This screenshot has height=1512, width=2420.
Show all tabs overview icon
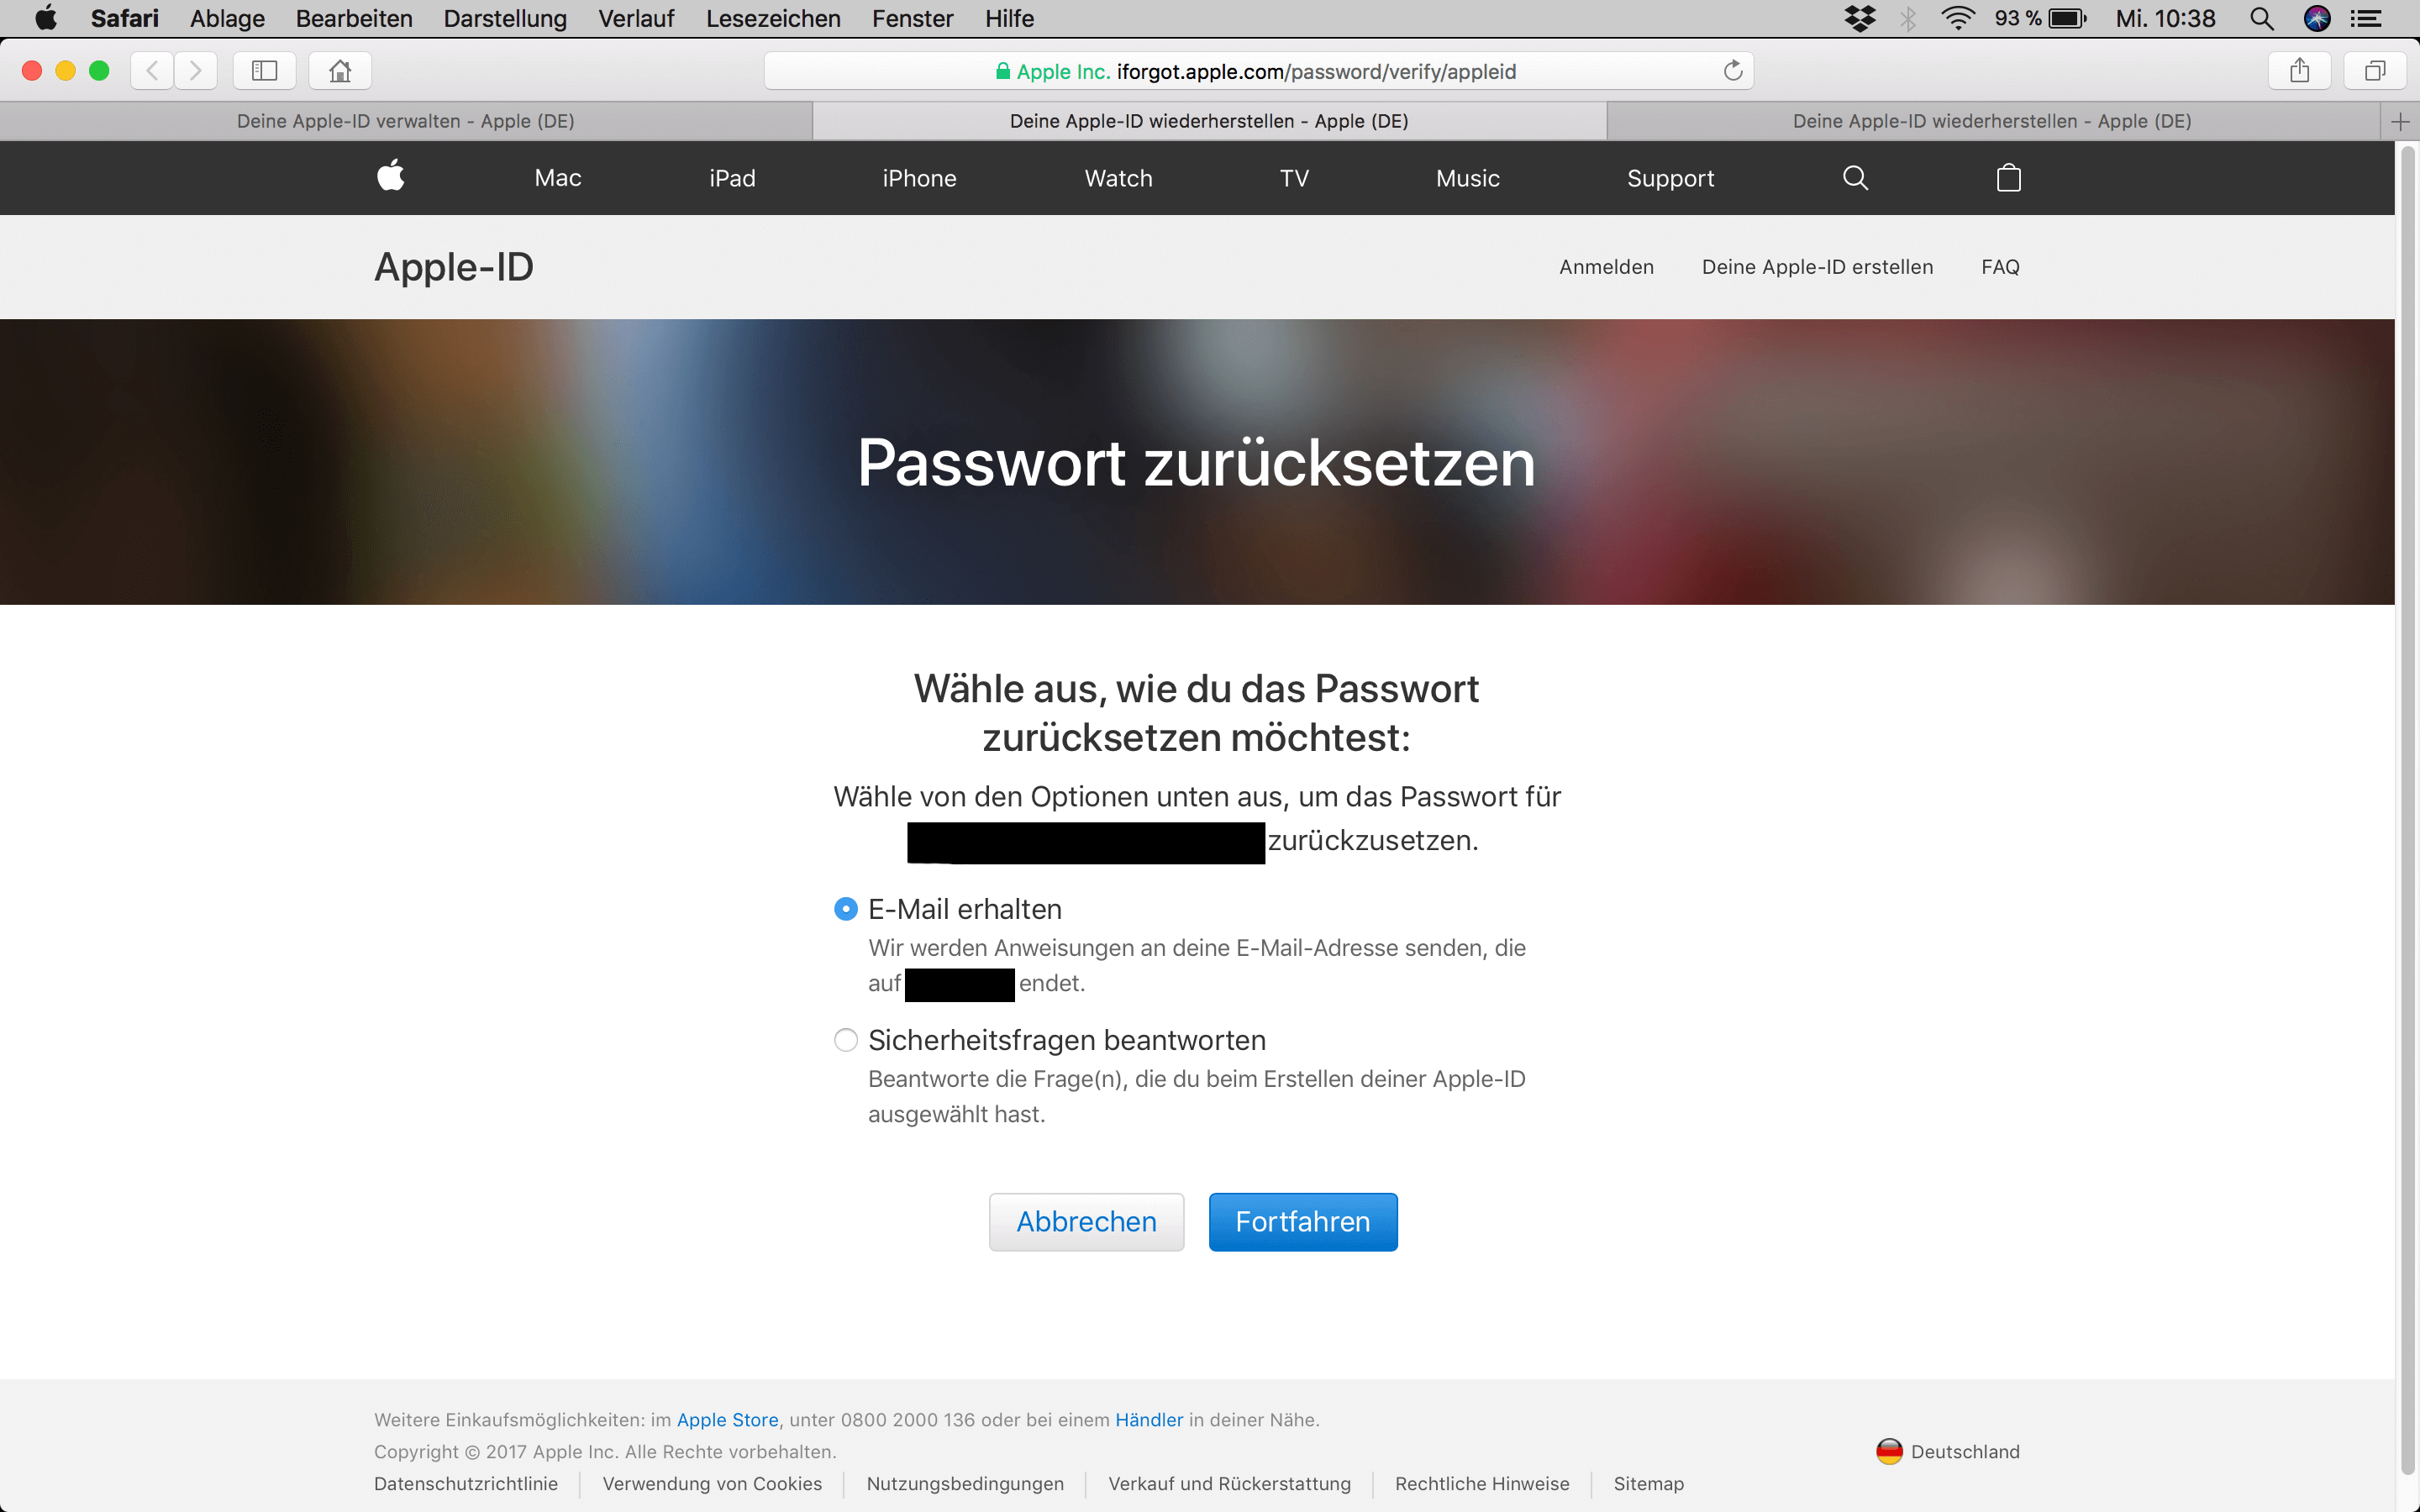click(2374, 71)
